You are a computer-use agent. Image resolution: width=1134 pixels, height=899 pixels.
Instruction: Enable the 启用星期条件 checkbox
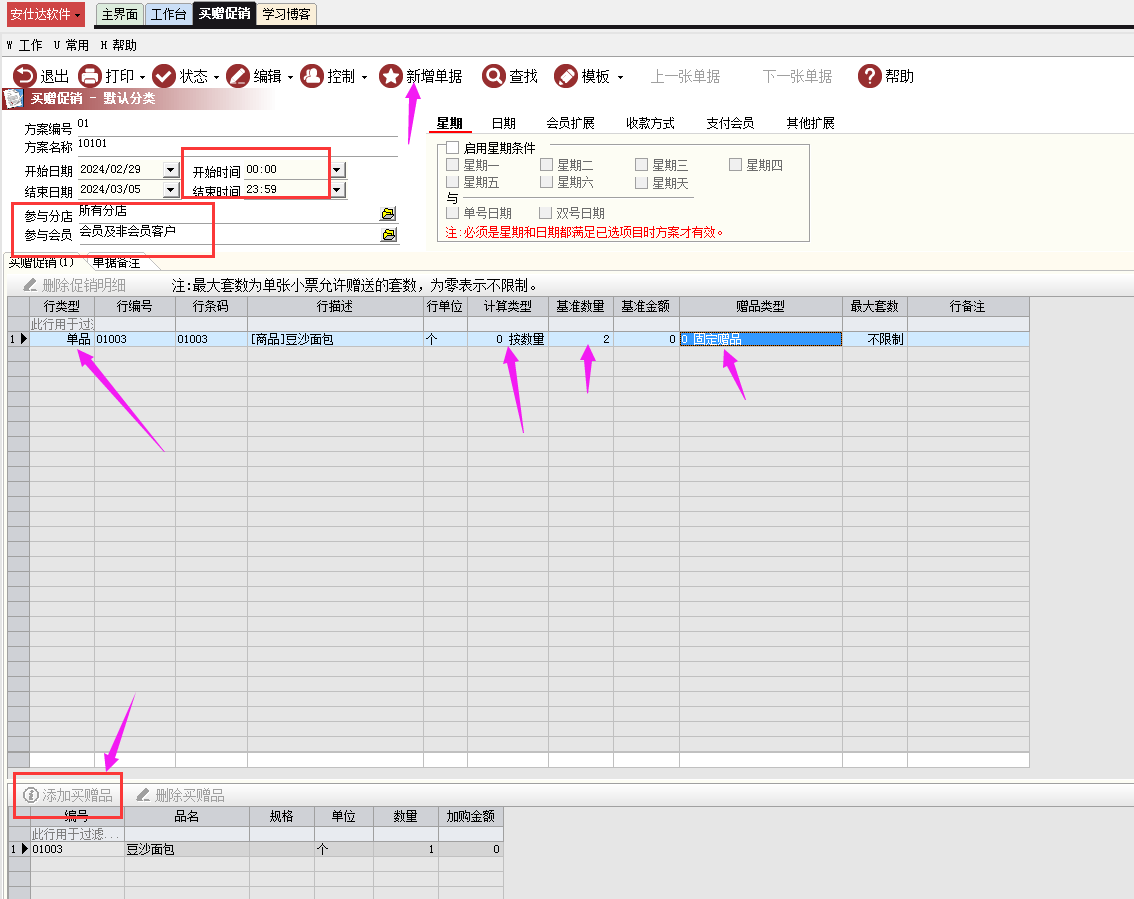453,148
